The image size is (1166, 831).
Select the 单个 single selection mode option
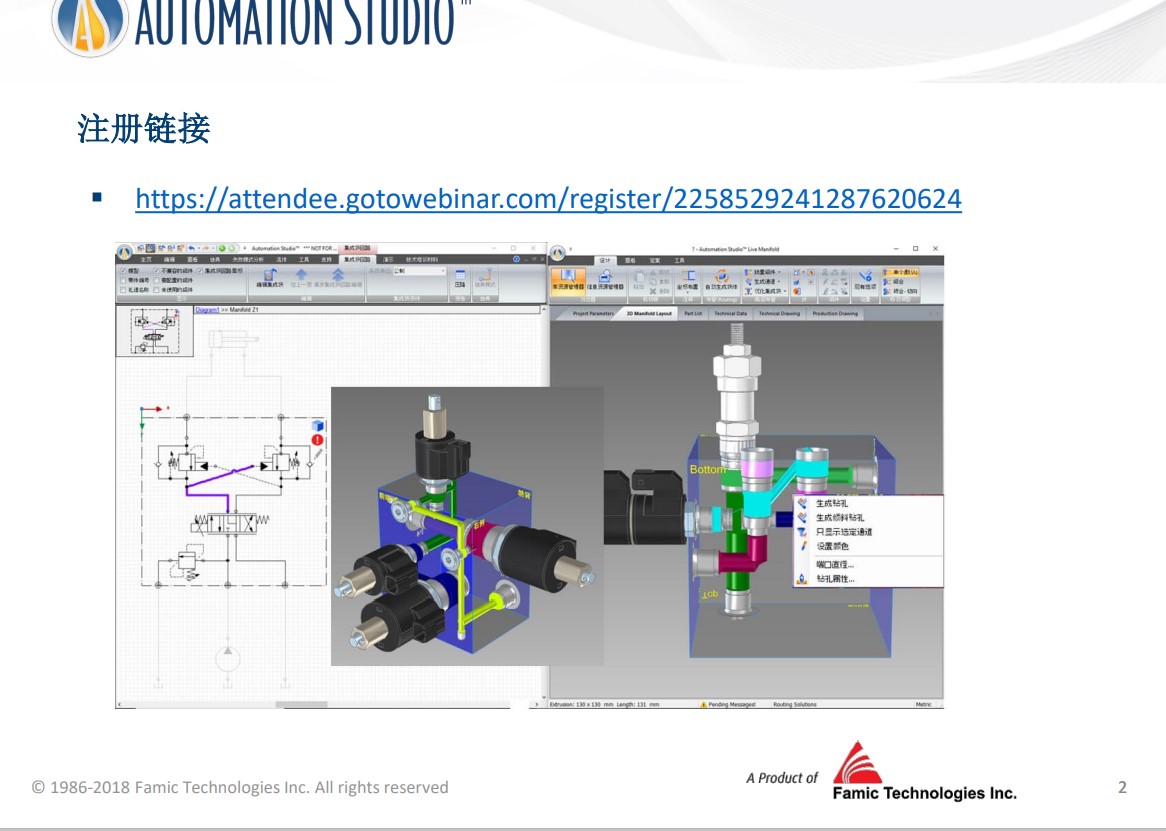[901, 272]
